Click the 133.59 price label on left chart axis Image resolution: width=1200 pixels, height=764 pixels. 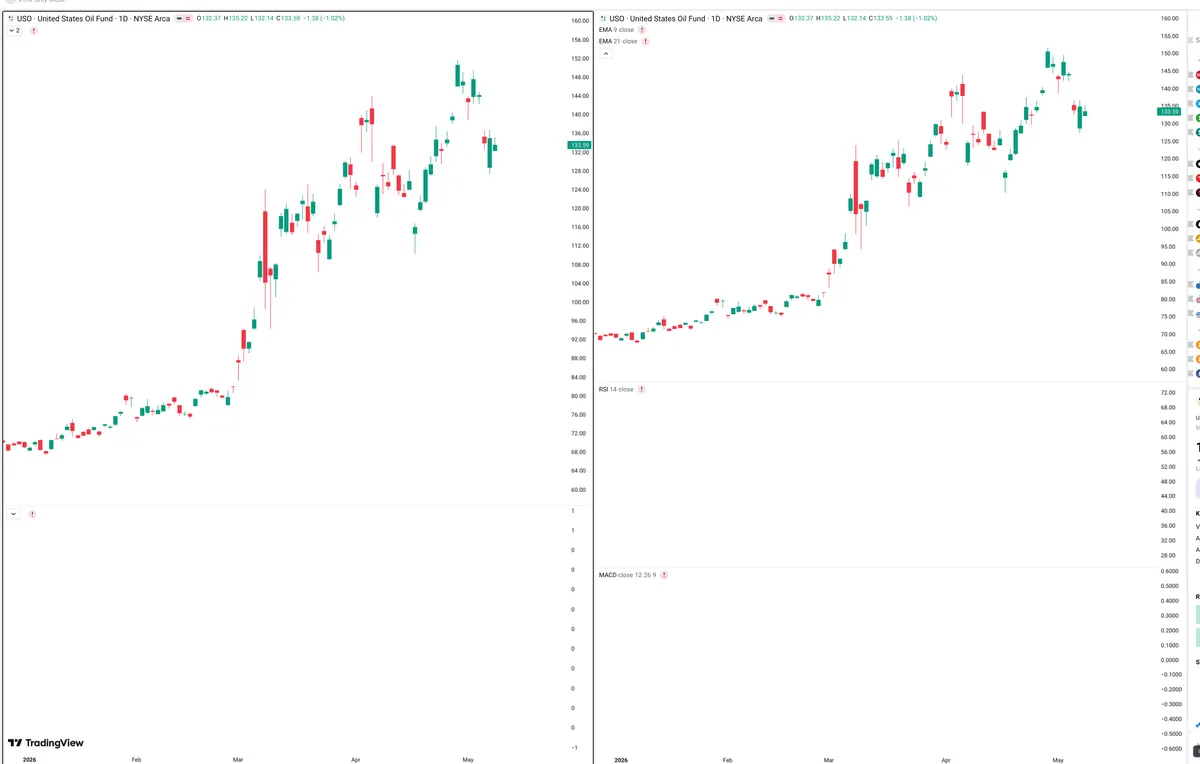coord(579,145)
